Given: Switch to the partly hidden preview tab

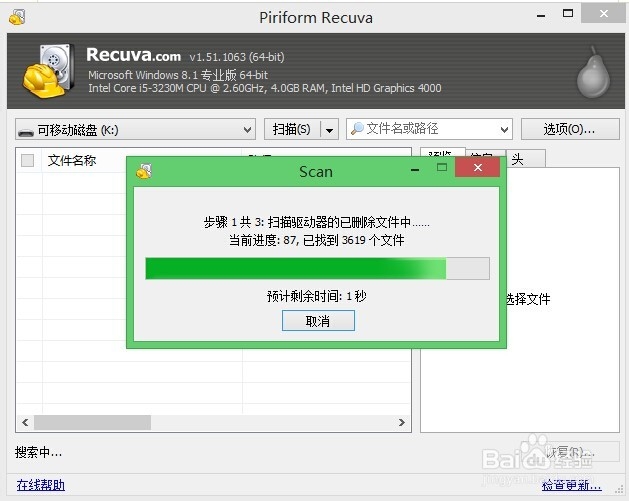Looking at the screenshot, I should click(443, 153).
